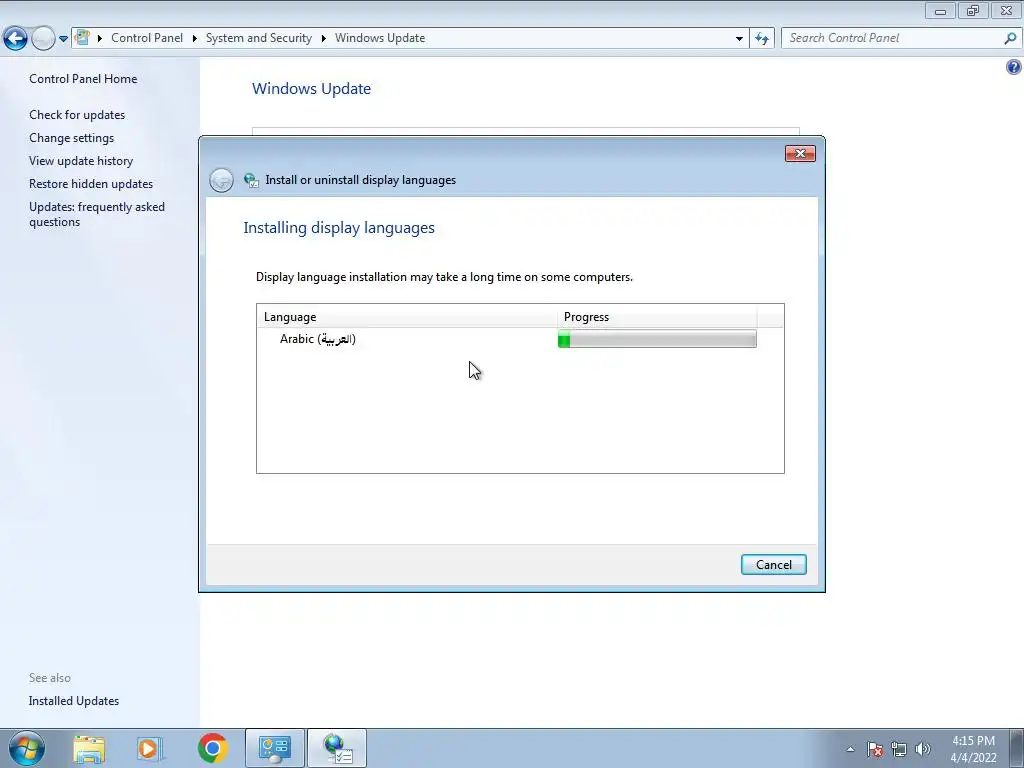Click the language pack wizard title icon
This screenshot has width=1024, height=768.
click(251, 180)
